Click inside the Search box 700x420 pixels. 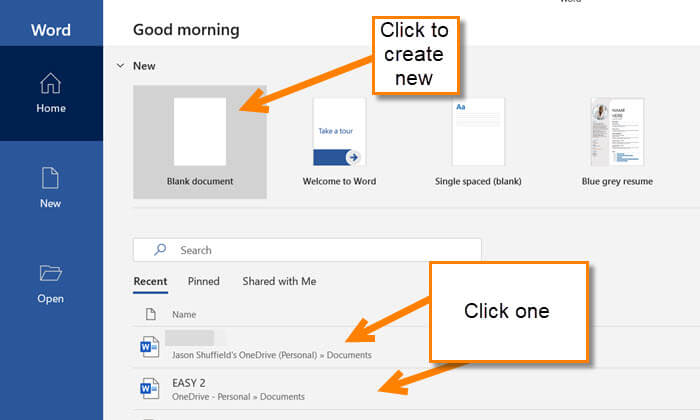[307, 250]
